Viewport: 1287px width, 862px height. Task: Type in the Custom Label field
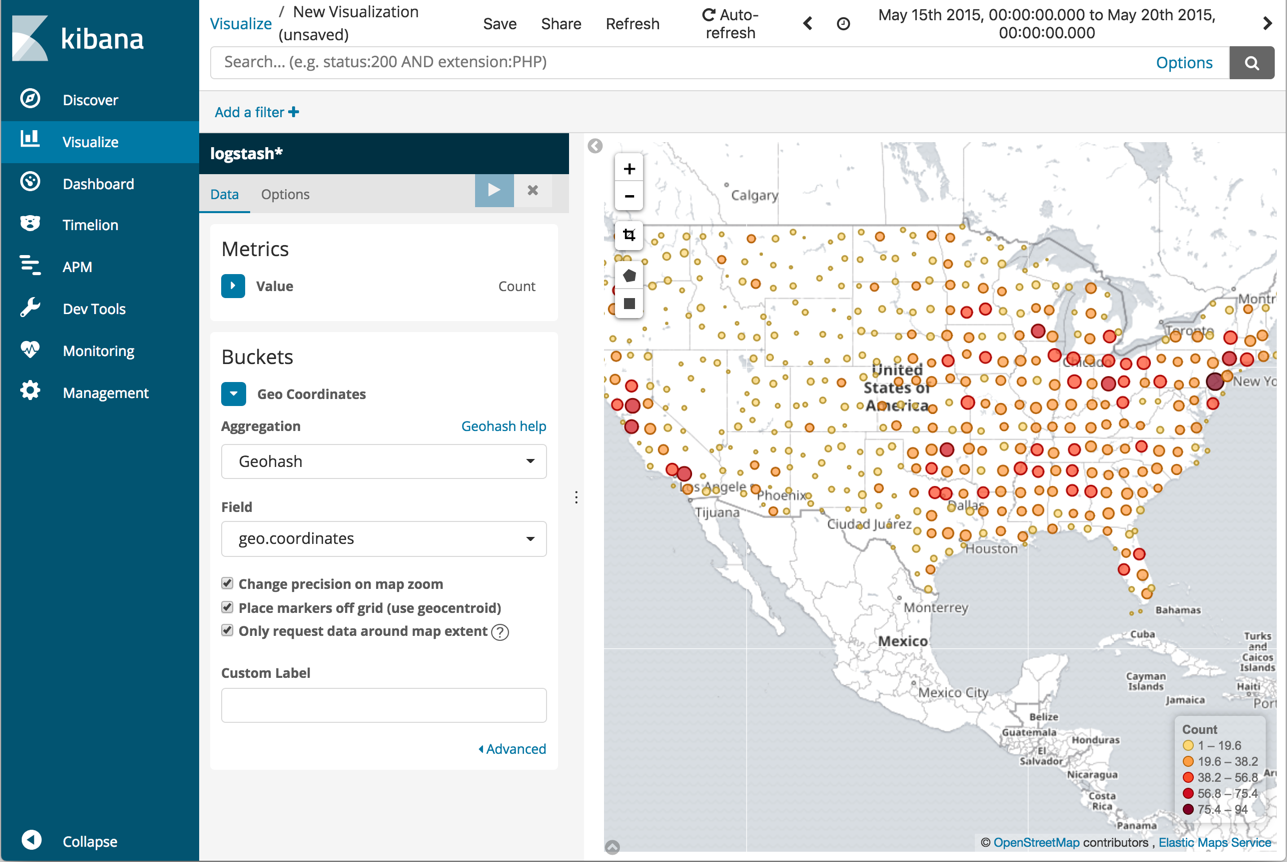click(383, 705)
